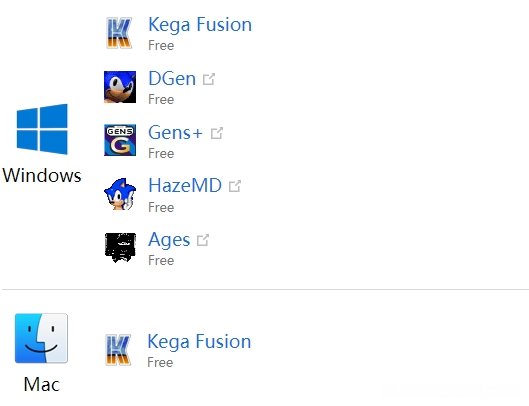Click the Kega Fusion icon under Windows

pyautogui.click(x=119, y=33)
